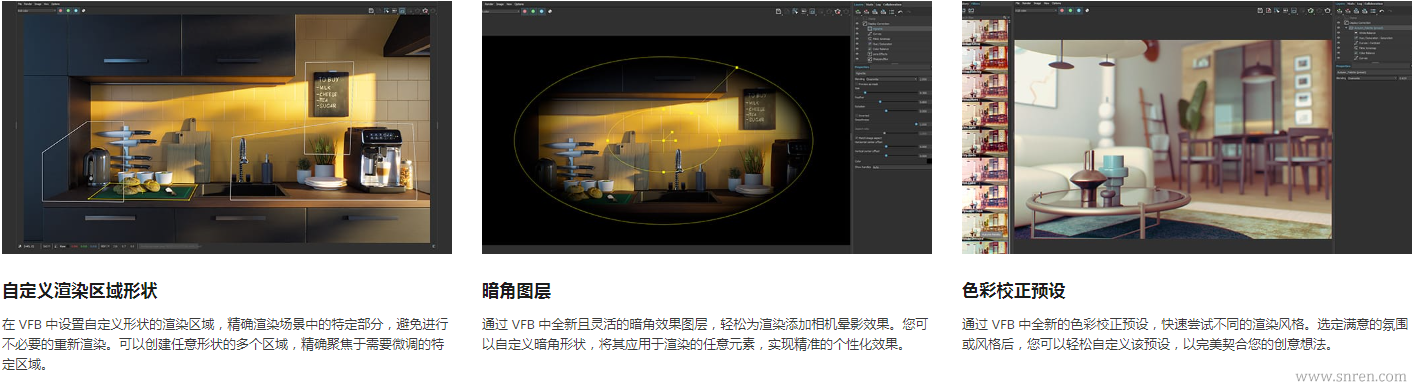Click the black Color swatch in Vignette properties
1414x388 pixels.
click(928, 162)
